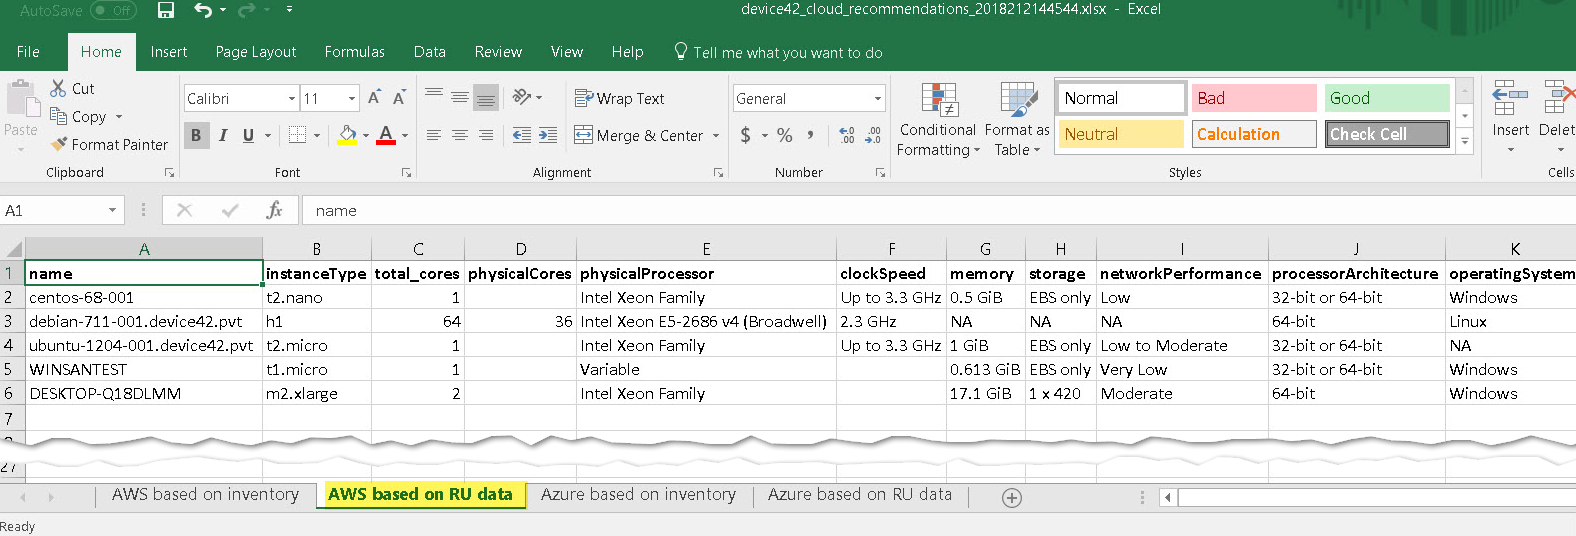Open the Data ribbon tab

tap(430, 52)
